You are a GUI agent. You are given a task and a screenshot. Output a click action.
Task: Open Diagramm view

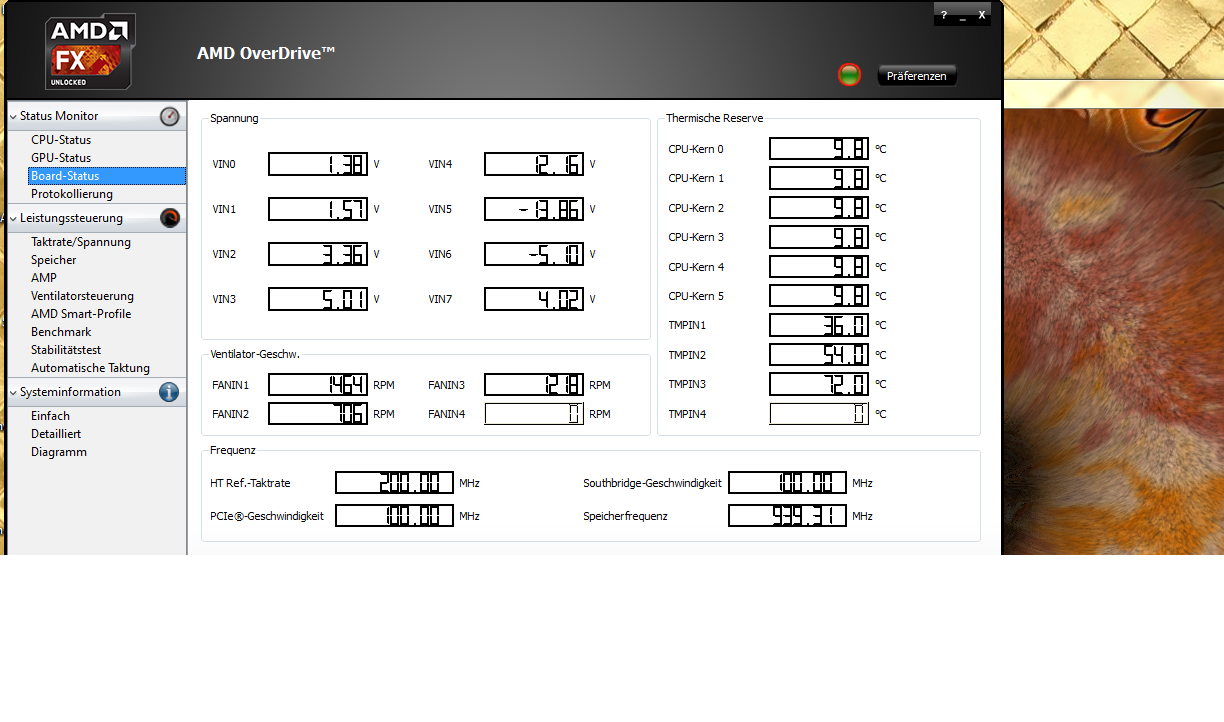59,452
